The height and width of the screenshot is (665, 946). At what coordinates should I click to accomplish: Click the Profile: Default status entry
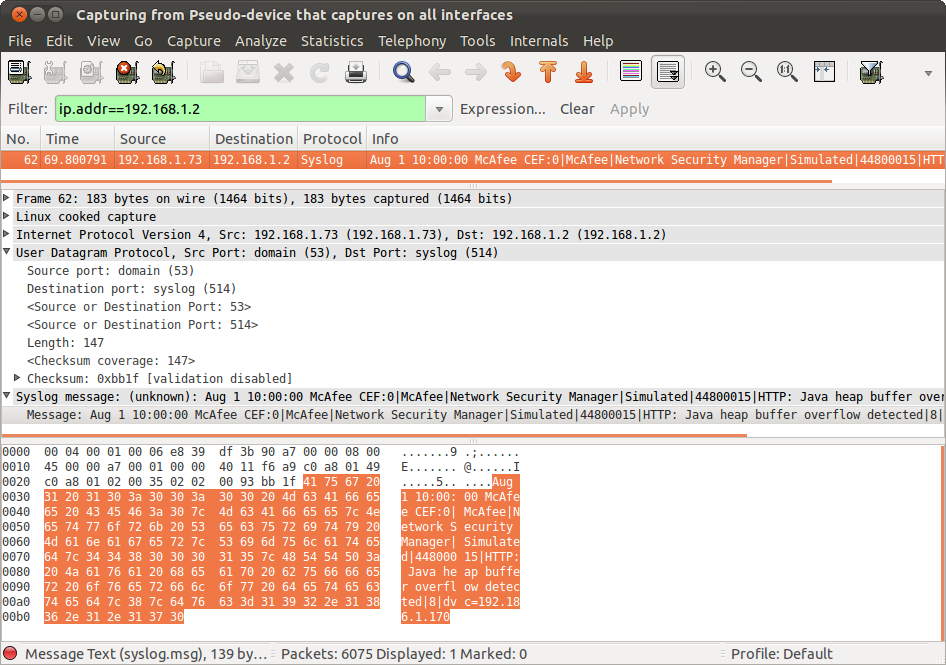click(x=781, y=654)
